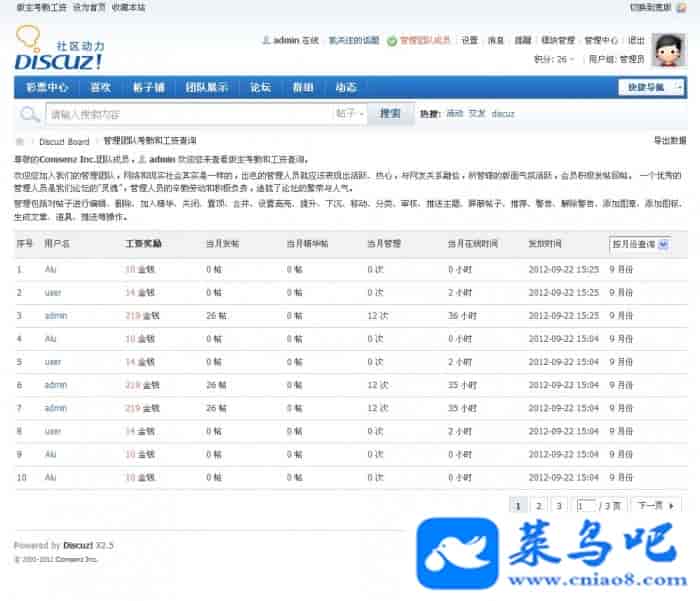Open the 管理中心 admin center link
This screenshot has height=601, width=700.
click(x=601, y=41)
